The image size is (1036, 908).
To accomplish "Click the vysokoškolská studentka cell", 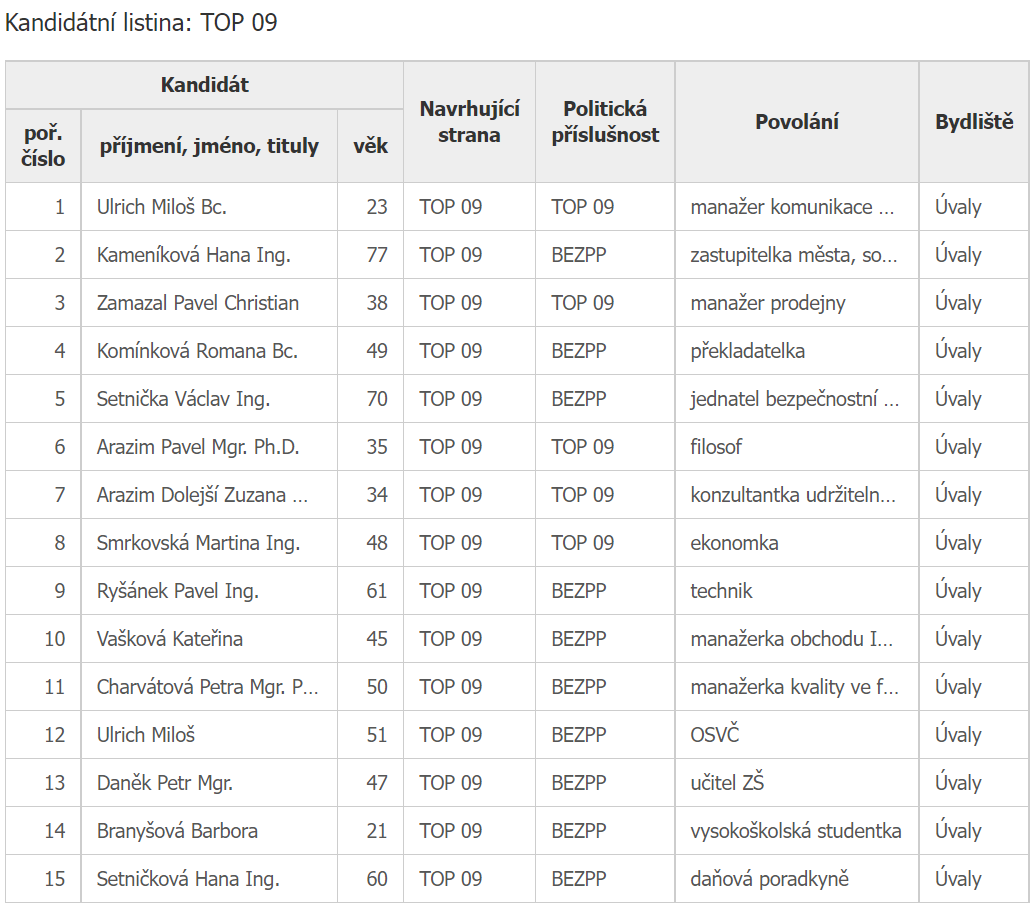I will [796, 831].
